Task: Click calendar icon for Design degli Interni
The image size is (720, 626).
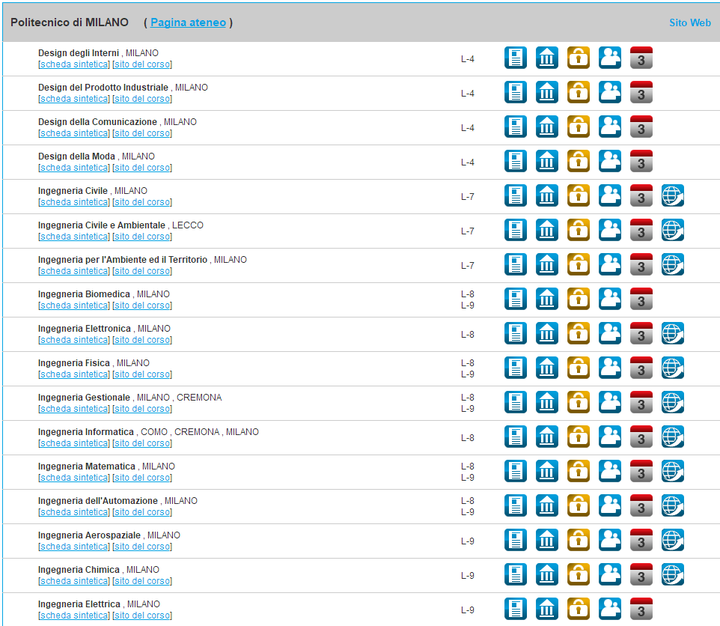Action: tap(641, 58)
